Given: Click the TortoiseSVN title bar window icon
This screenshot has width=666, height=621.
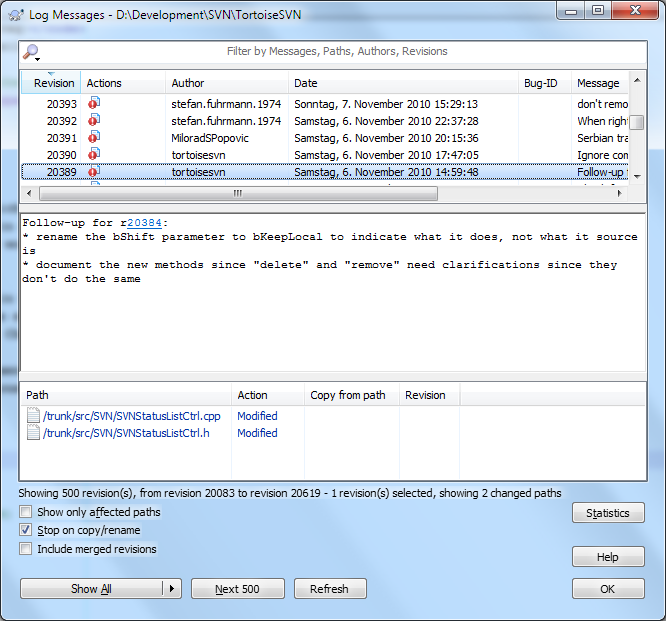Looking at the screenshot, I should point(15,11).
